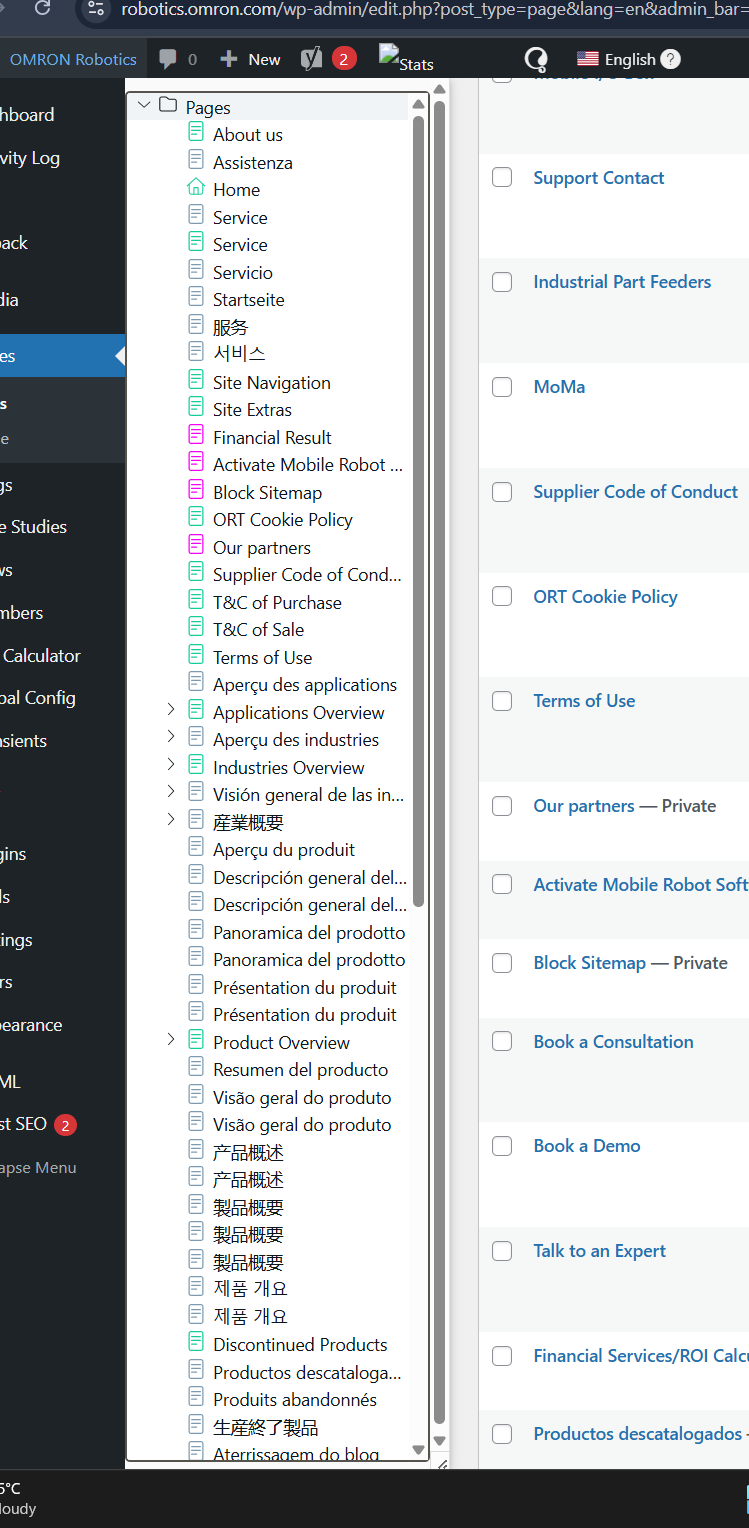Click the gray page icon beside Assistenza
This screenshot has height=1528, width=749.
[196, 161]
